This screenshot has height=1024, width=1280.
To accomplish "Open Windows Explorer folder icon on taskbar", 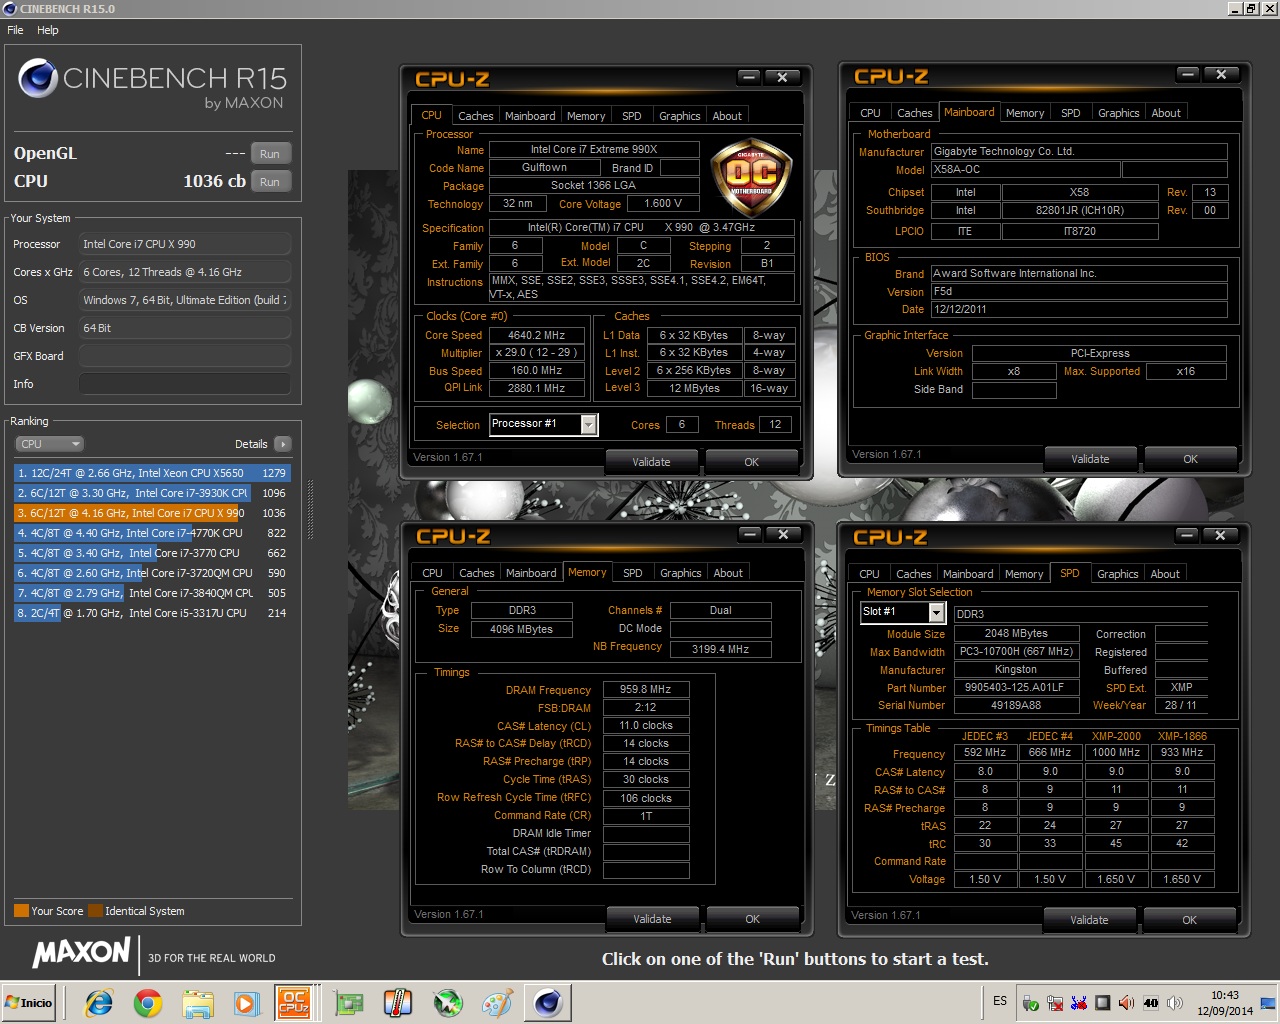I will click(x=198, y=1003).
